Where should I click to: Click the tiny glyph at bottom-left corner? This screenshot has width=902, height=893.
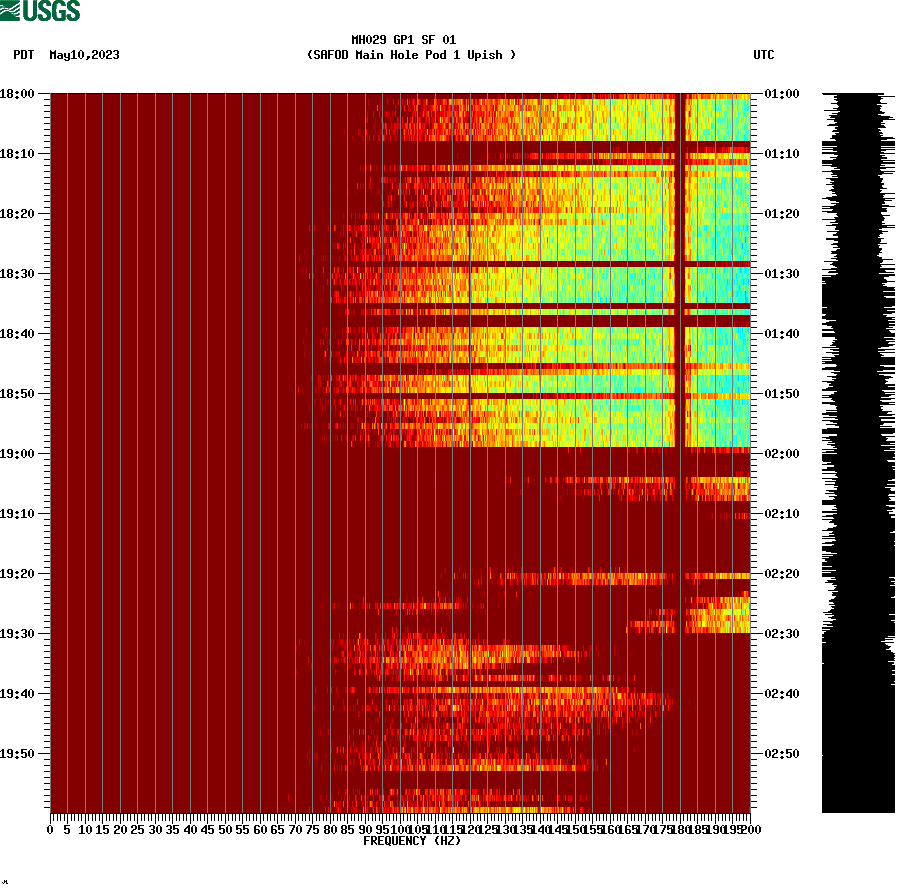6,884
